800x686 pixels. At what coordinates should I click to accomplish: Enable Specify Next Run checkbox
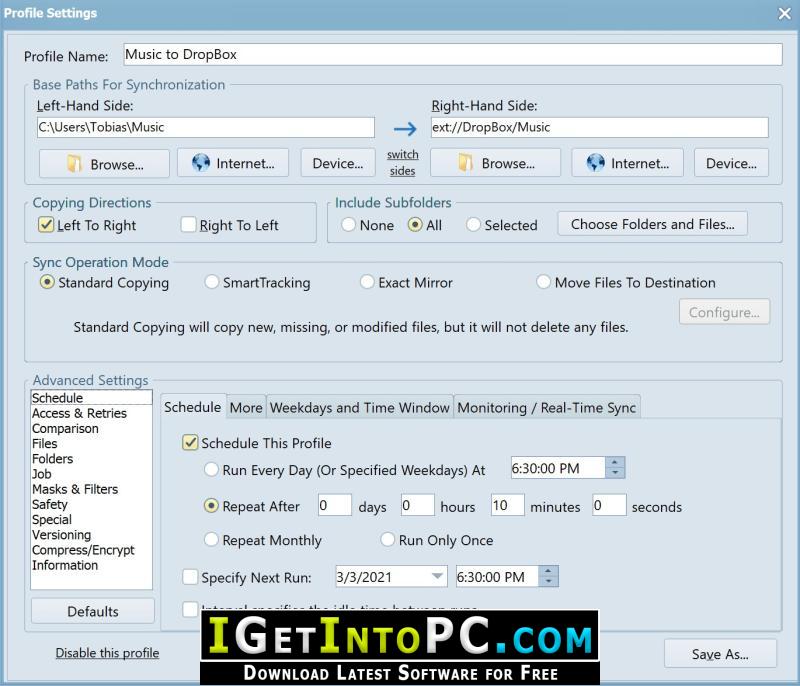190,577
